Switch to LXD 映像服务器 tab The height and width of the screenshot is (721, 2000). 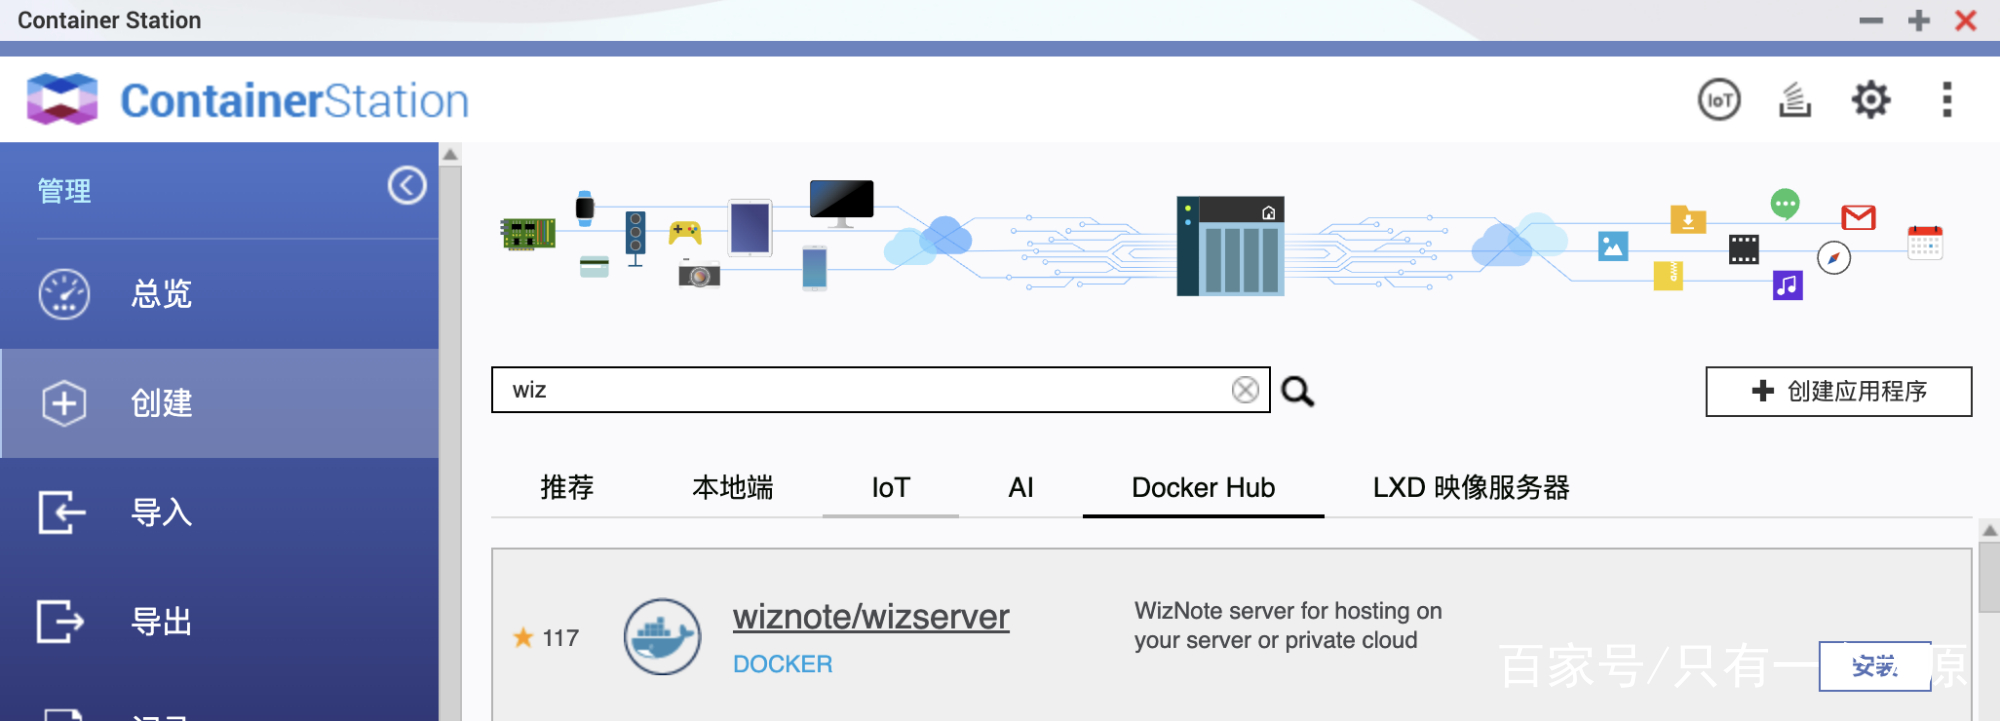(1471, 488)
